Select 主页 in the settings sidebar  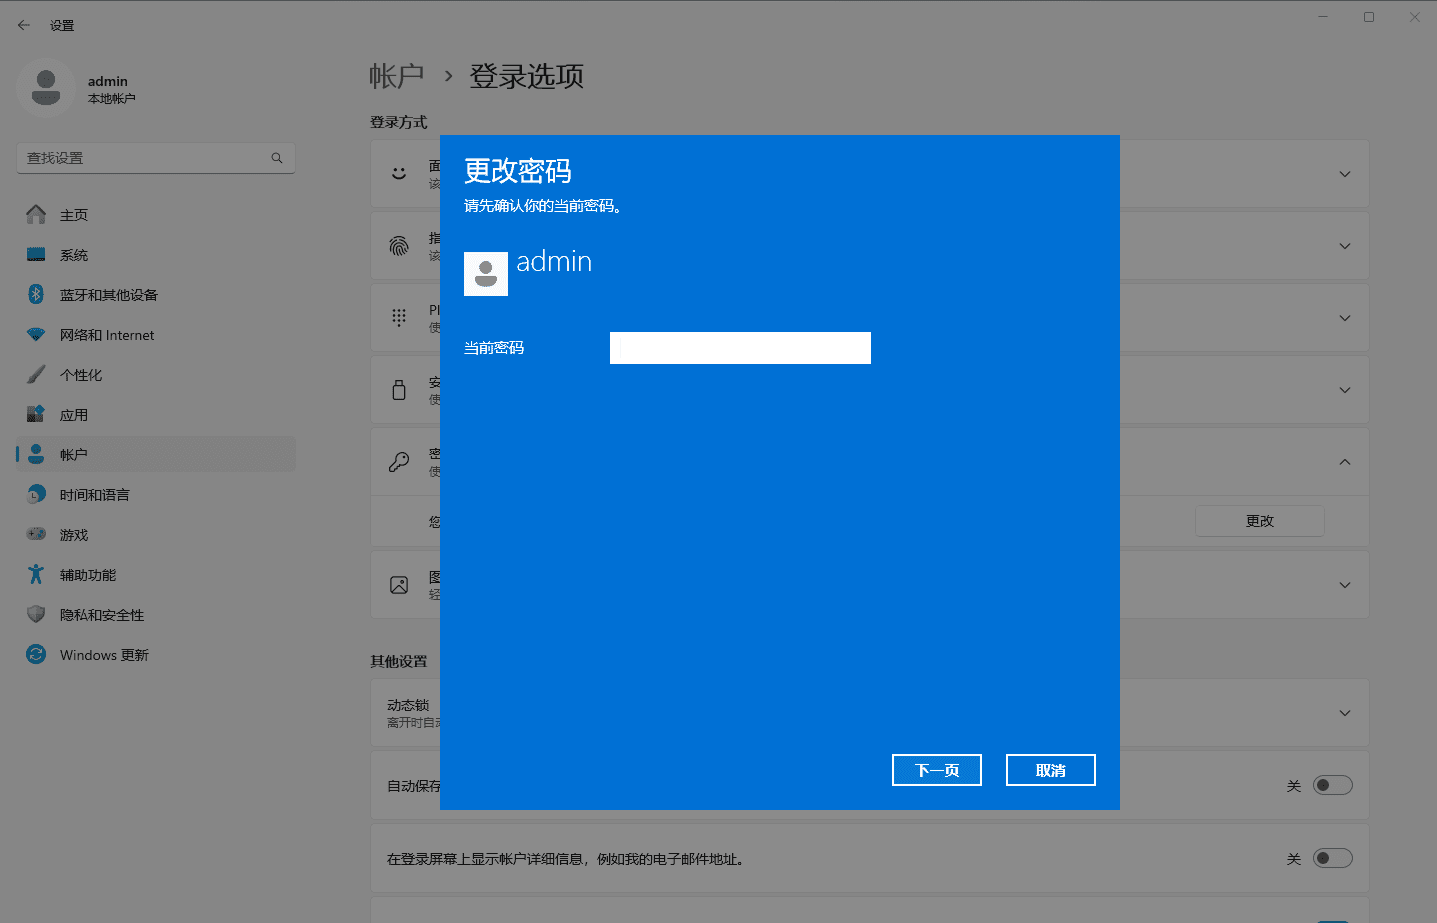(x=156, y=215)
